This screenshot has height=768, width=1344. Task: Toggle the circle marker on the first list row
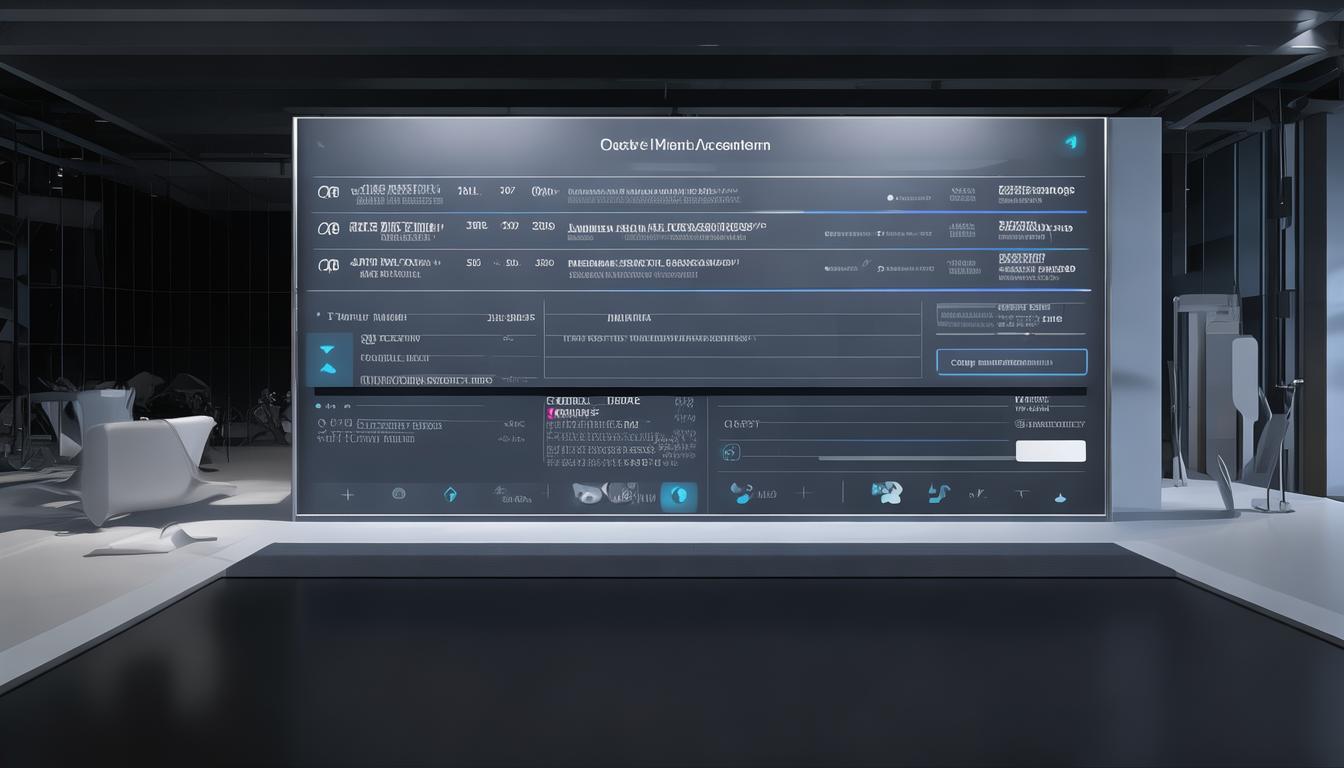pyautogui.click(x=327, y=190)
